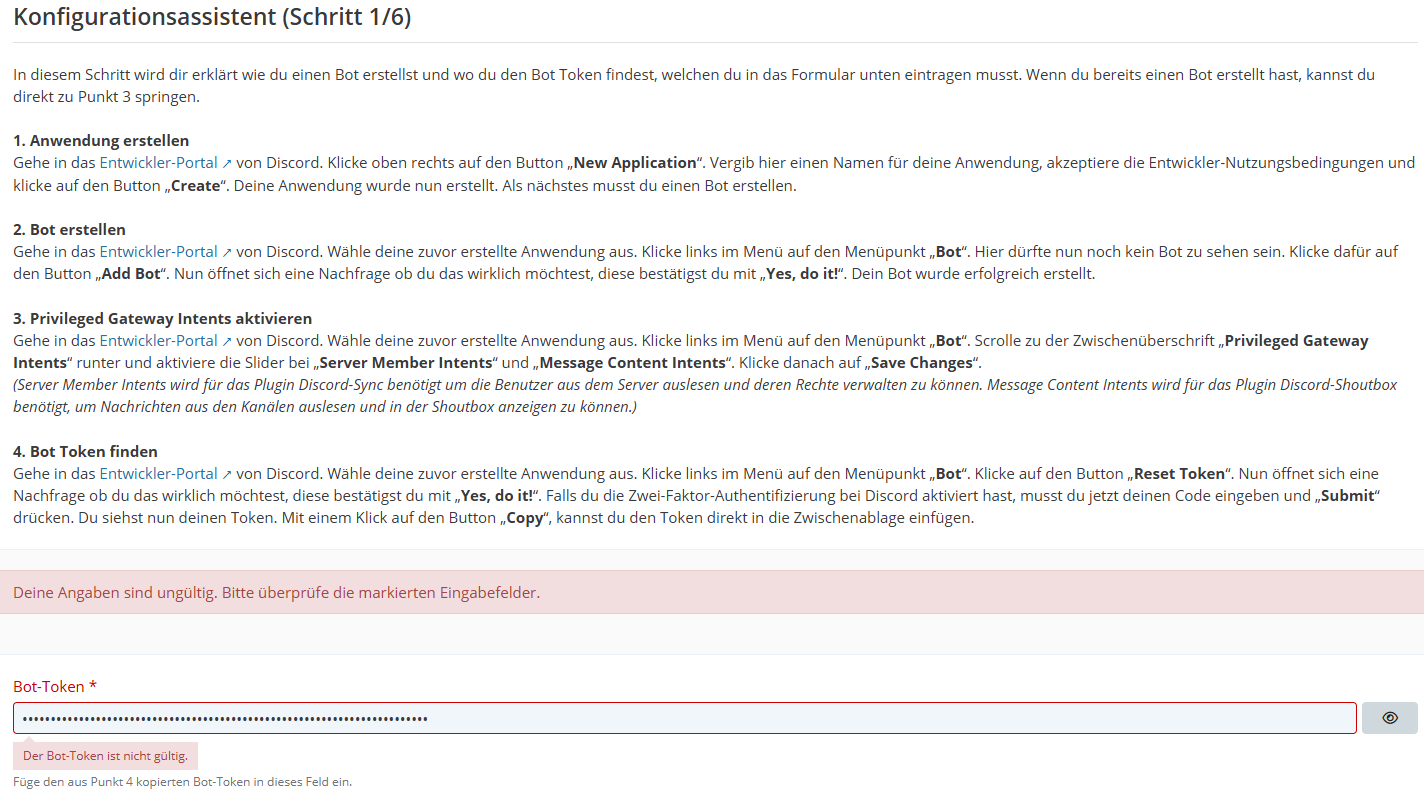Click the '1. Anwendung erstellen' heading
1424x796 pixels.
coord(101,141)
